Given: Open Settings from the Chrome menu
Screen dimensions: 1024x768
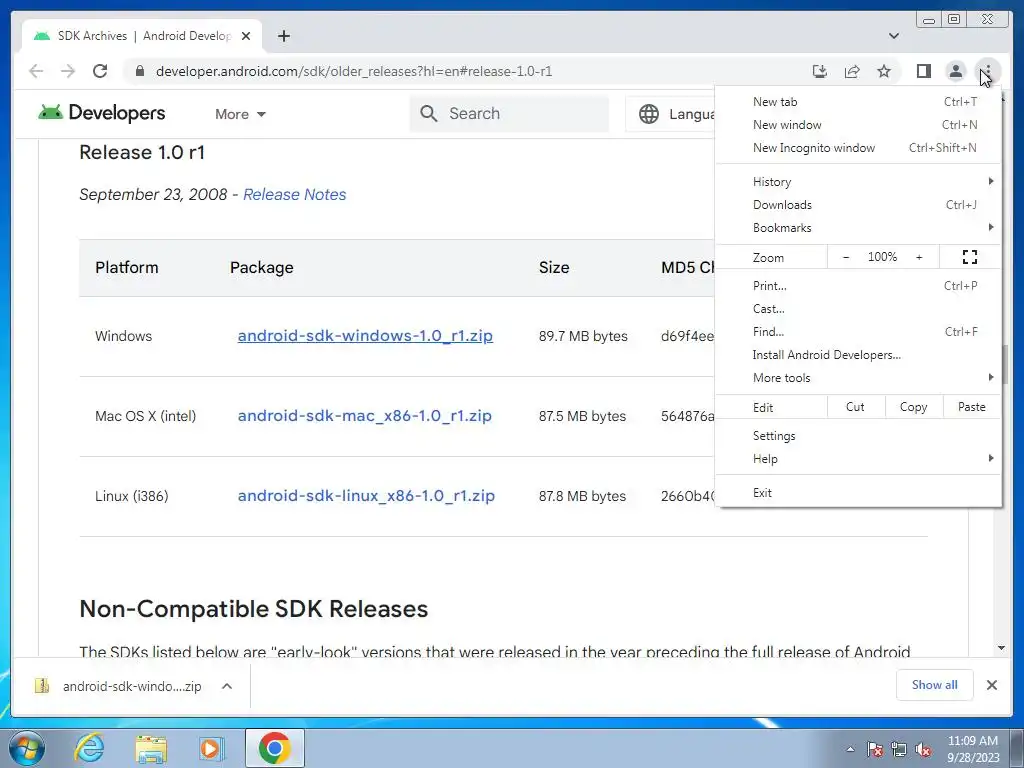Looking at the screenshot, I should pyautogui.click(x=858, y=436).
